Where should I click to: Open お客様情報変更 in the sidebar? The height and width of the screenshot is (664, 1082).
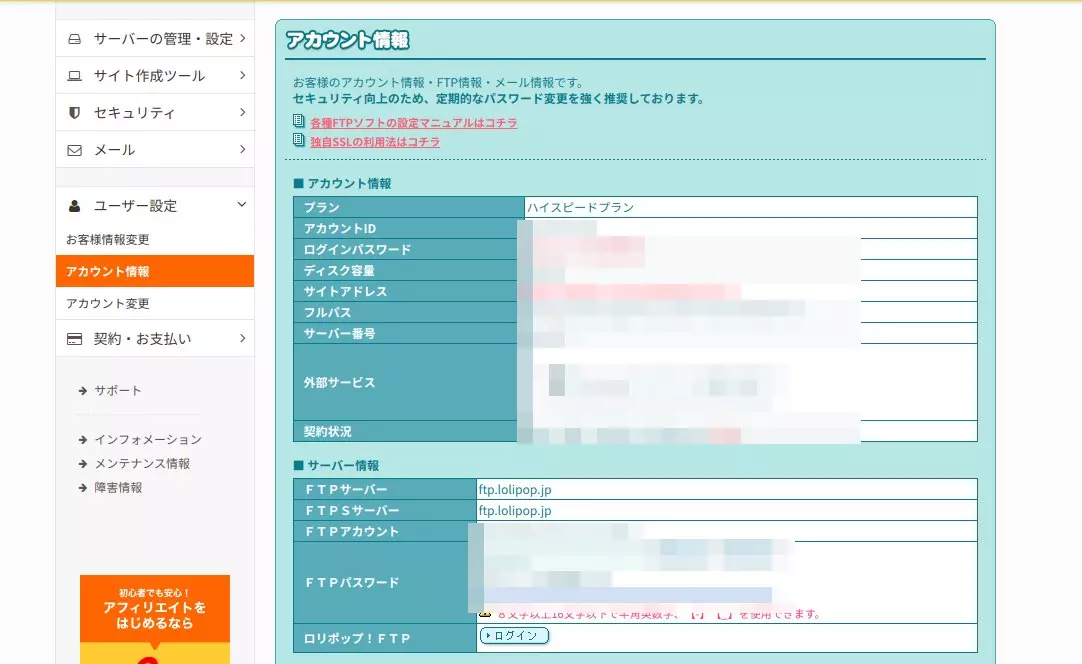click(x=108, y=240)
